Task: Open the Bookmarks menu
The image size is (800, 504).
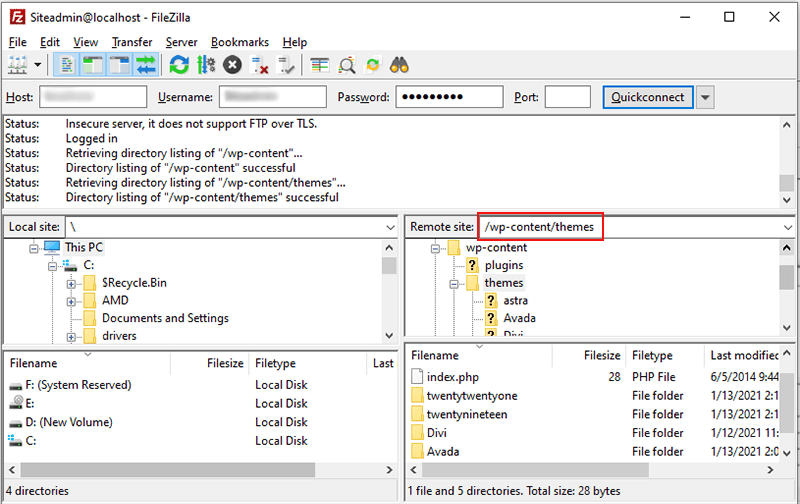Action: [240, 42]
